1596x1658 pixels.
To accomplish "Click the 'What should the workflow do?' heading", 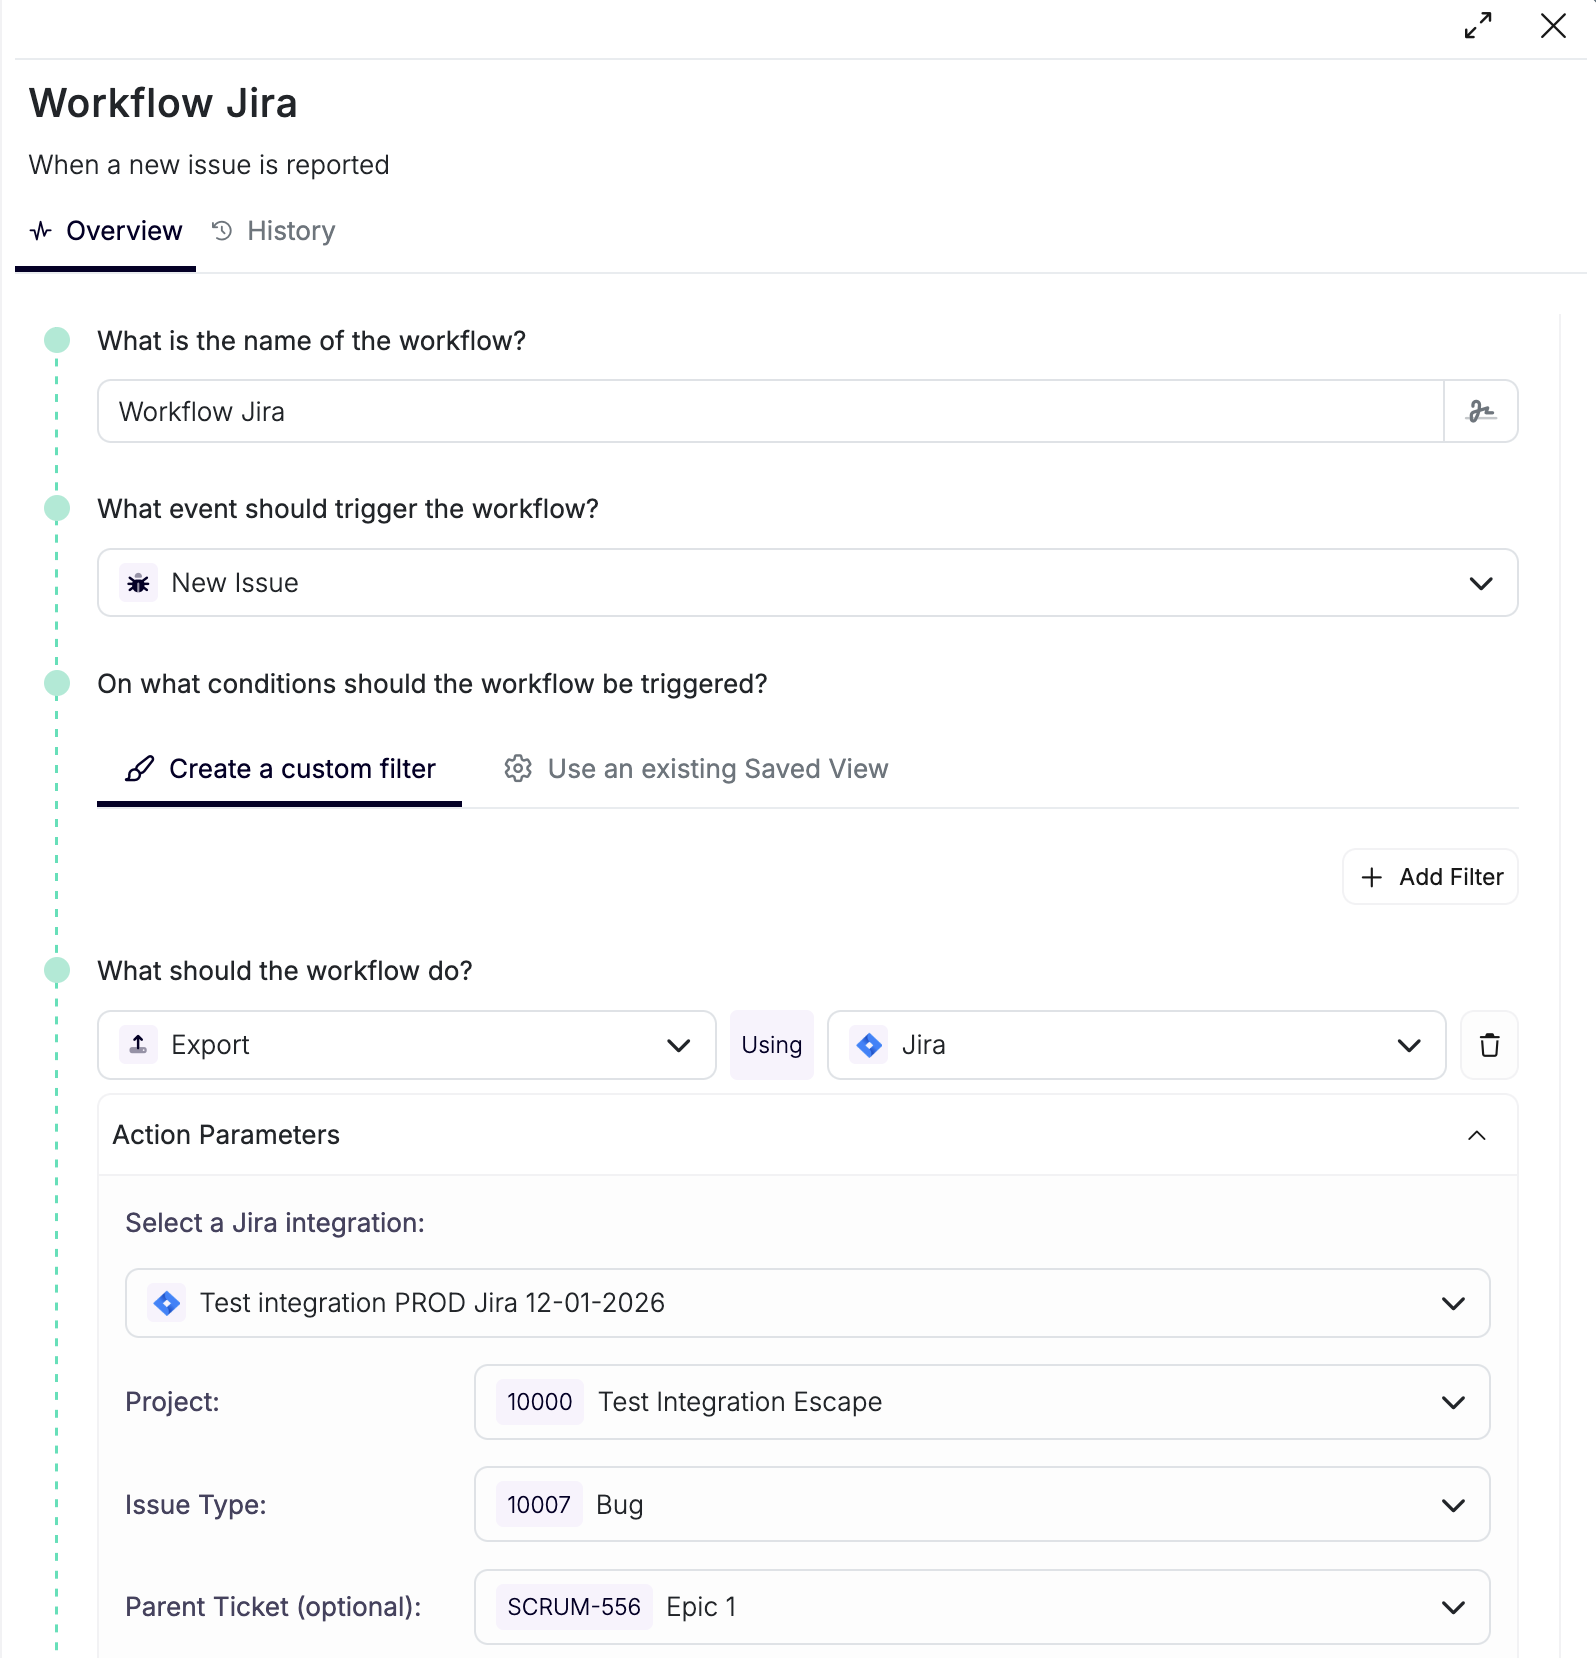I will pos(285,971).
